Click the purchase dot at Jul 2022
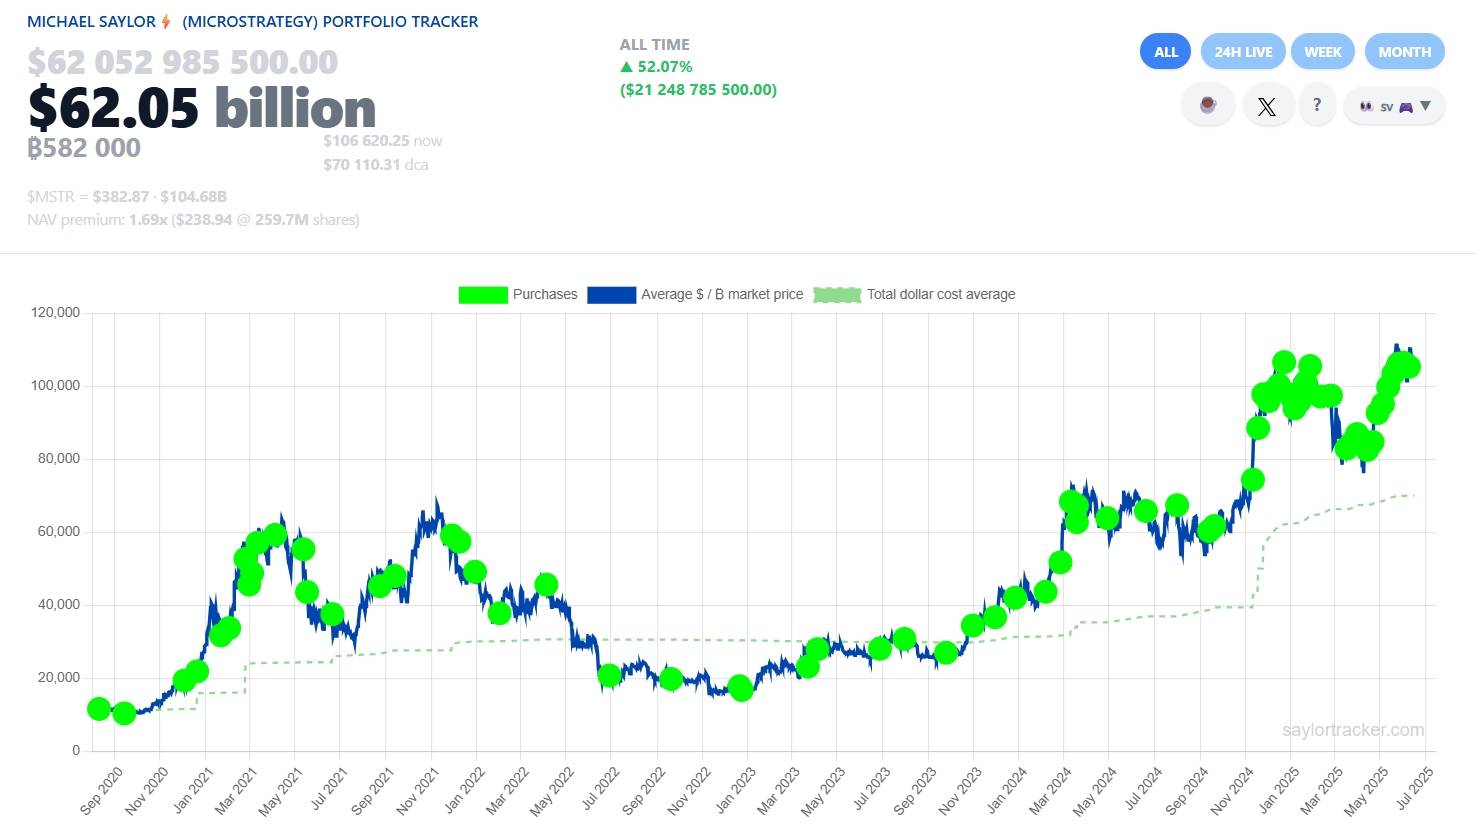This screenshot has width=1476, height=833. click(x=609, y=675)
